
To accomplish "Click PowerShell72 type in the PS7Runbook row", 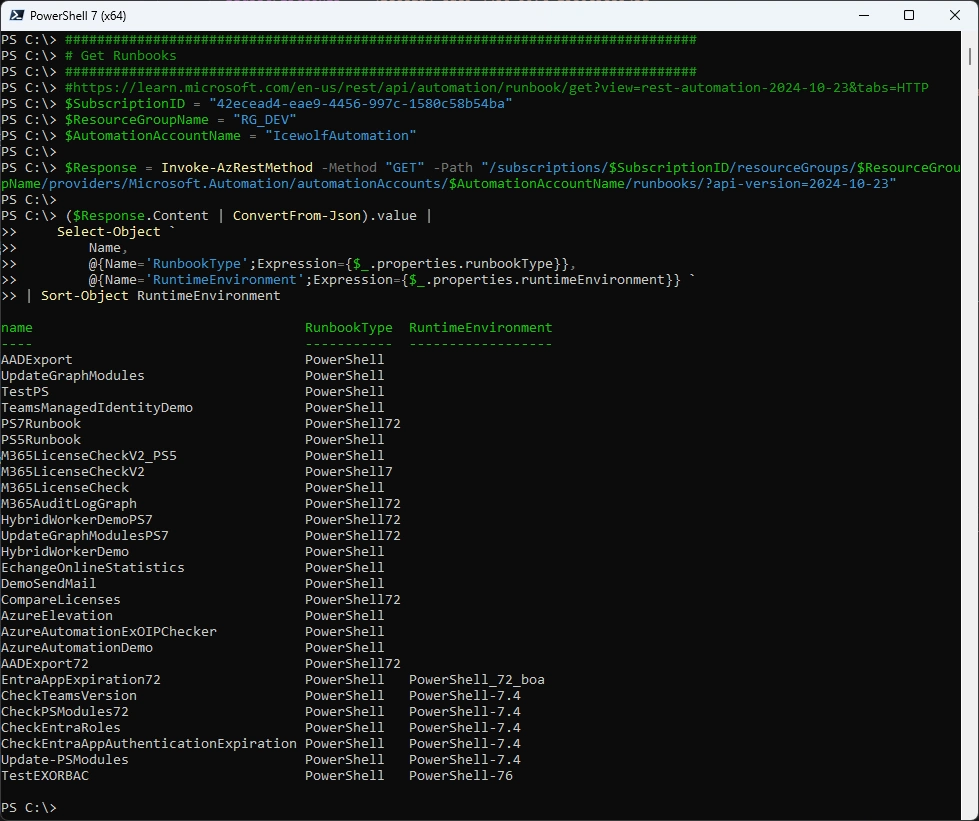I will tap(353, 424).
